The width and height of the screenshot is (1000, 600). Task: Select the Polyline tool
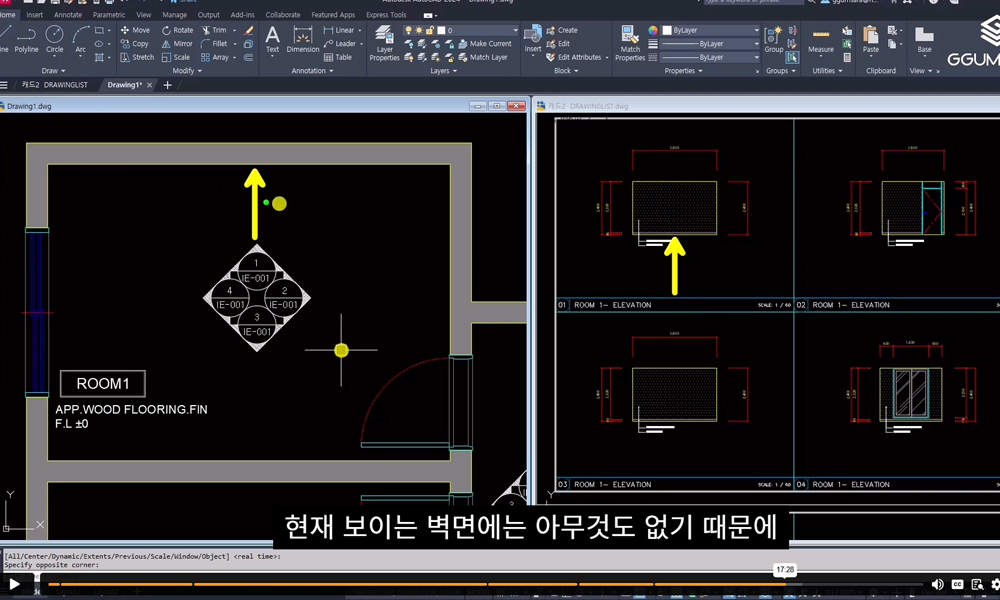point(26,40)
